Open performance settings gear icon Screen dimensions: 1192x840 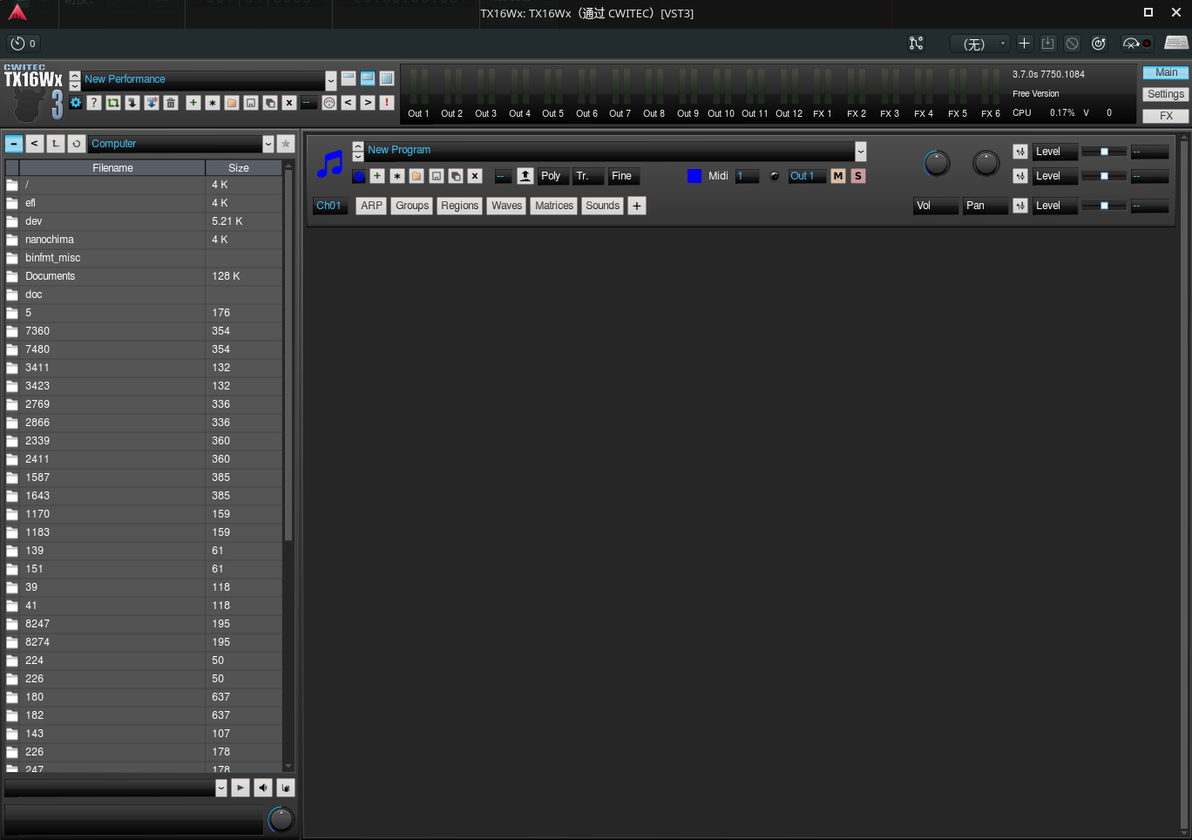tap(75, 103)
